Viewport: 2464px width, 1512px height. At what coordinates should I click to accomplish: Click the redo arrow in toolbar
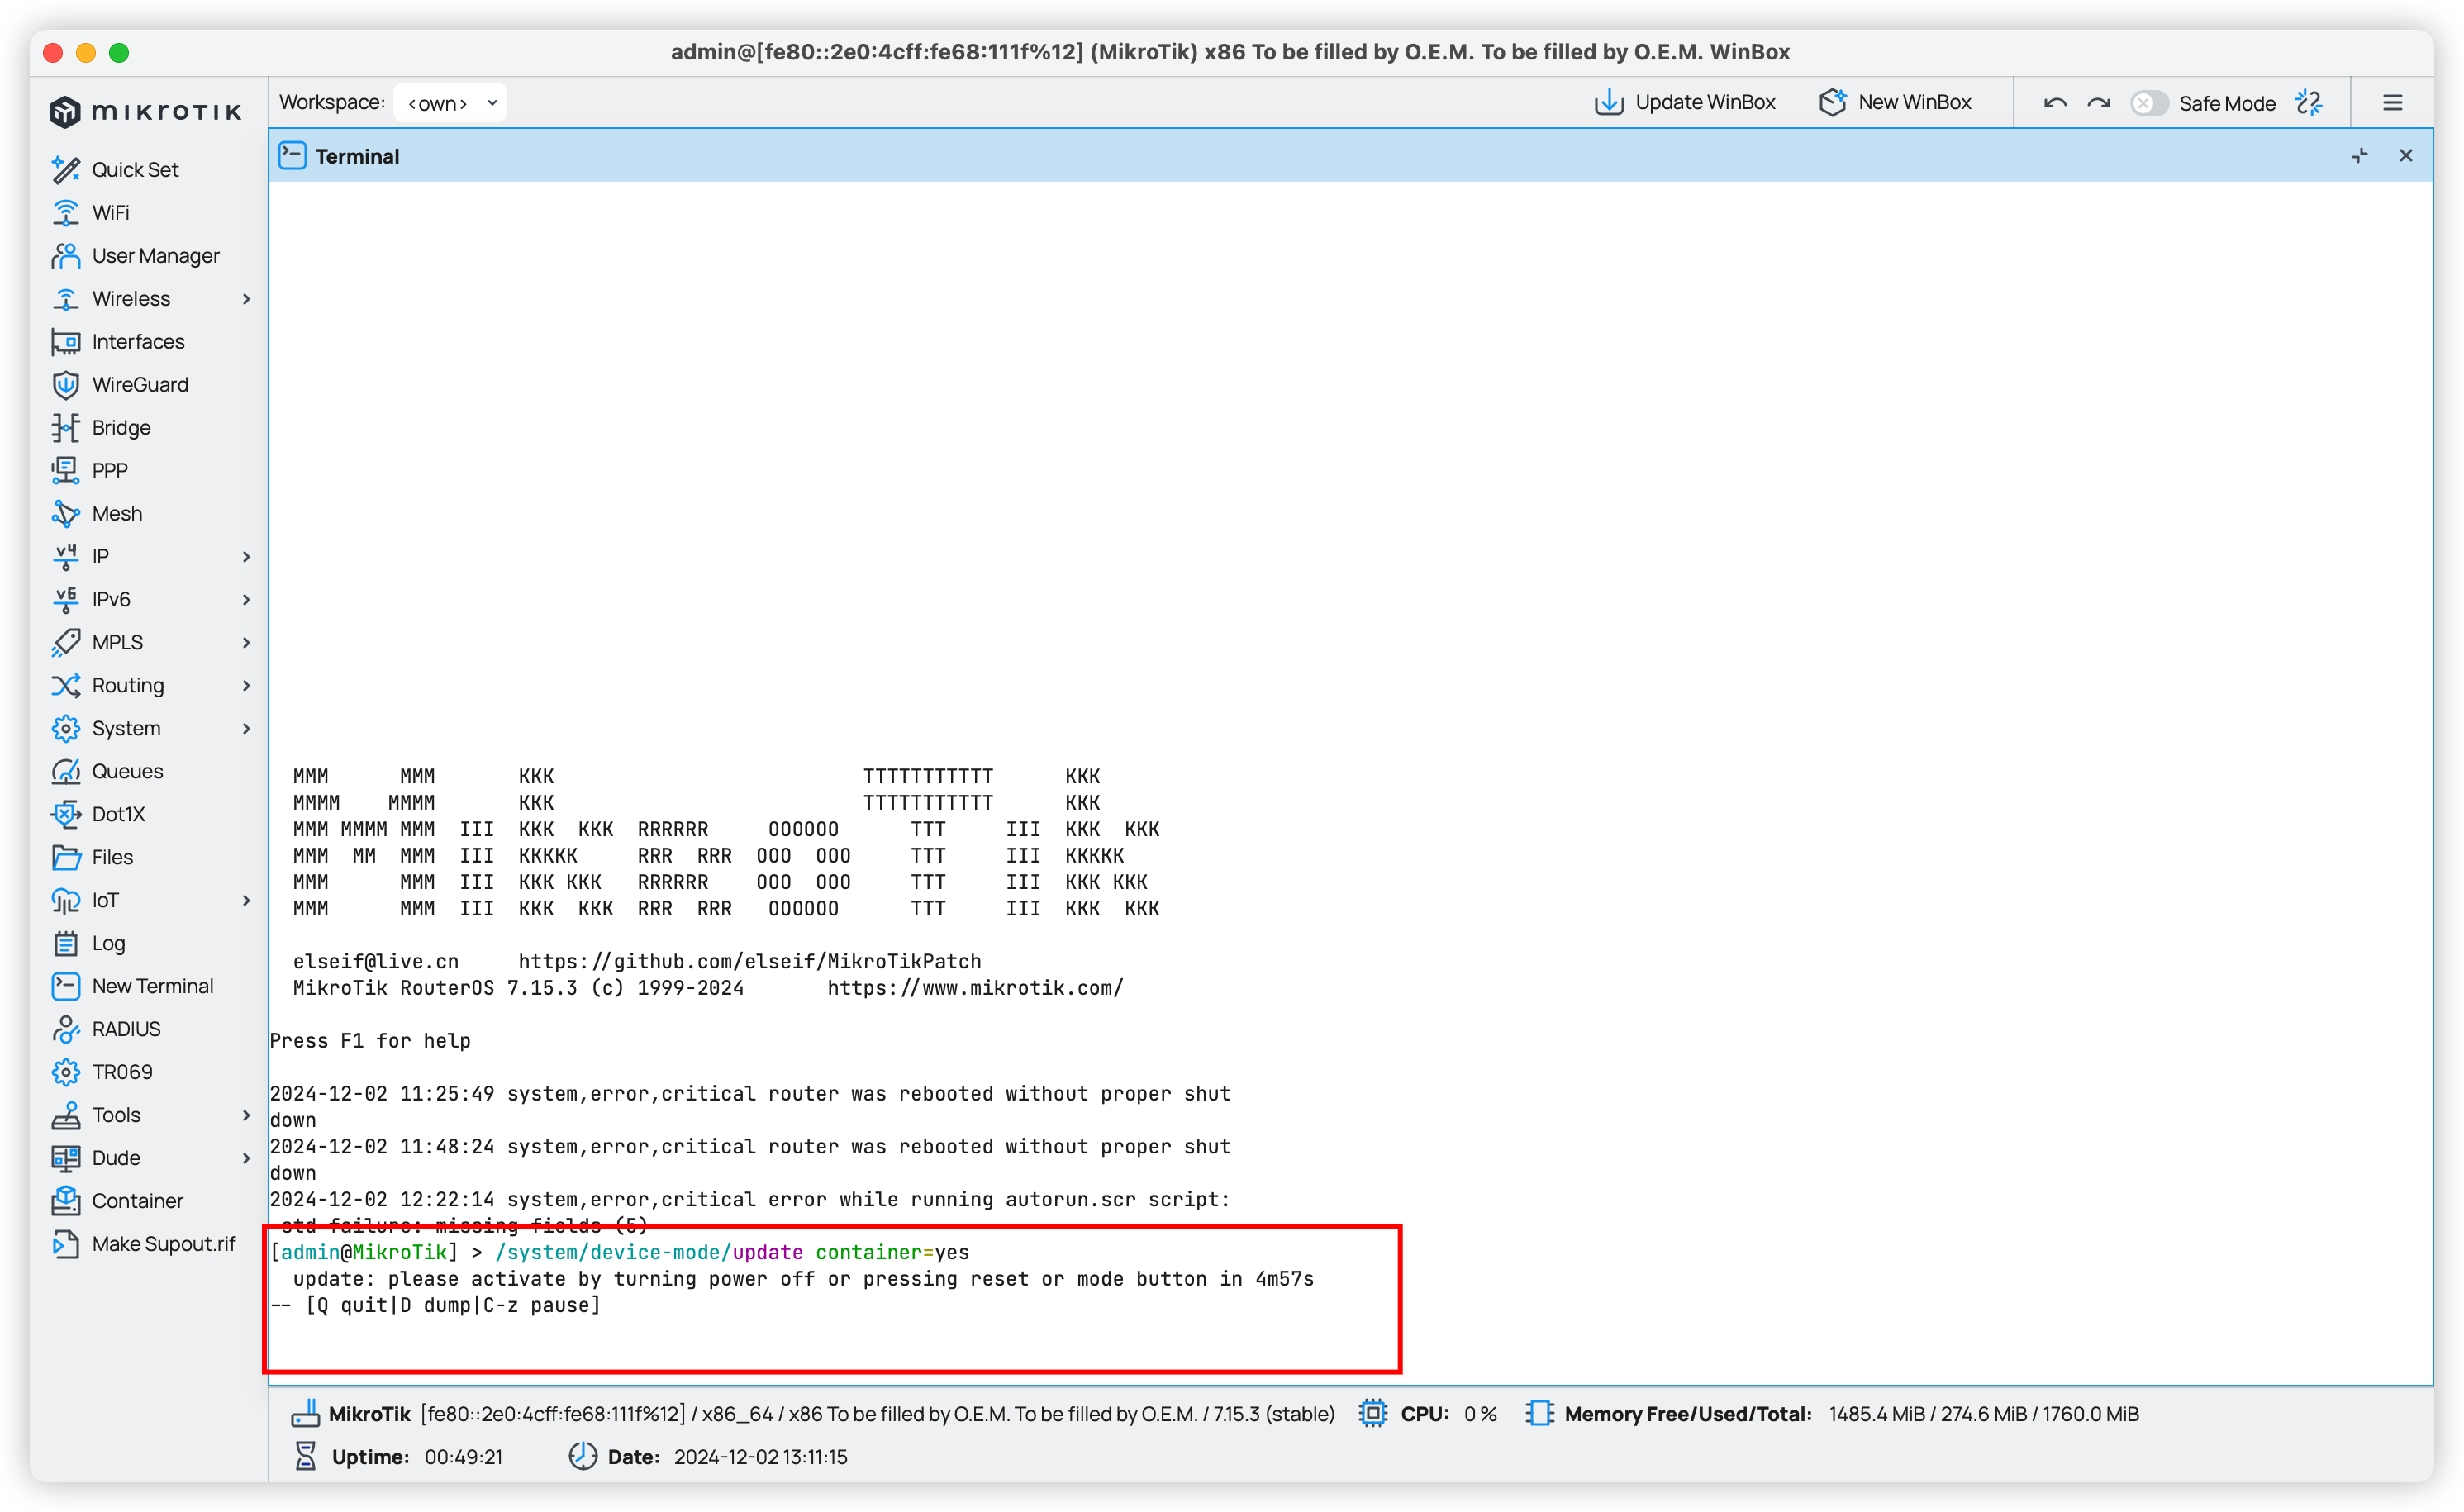coord(2098,102)
